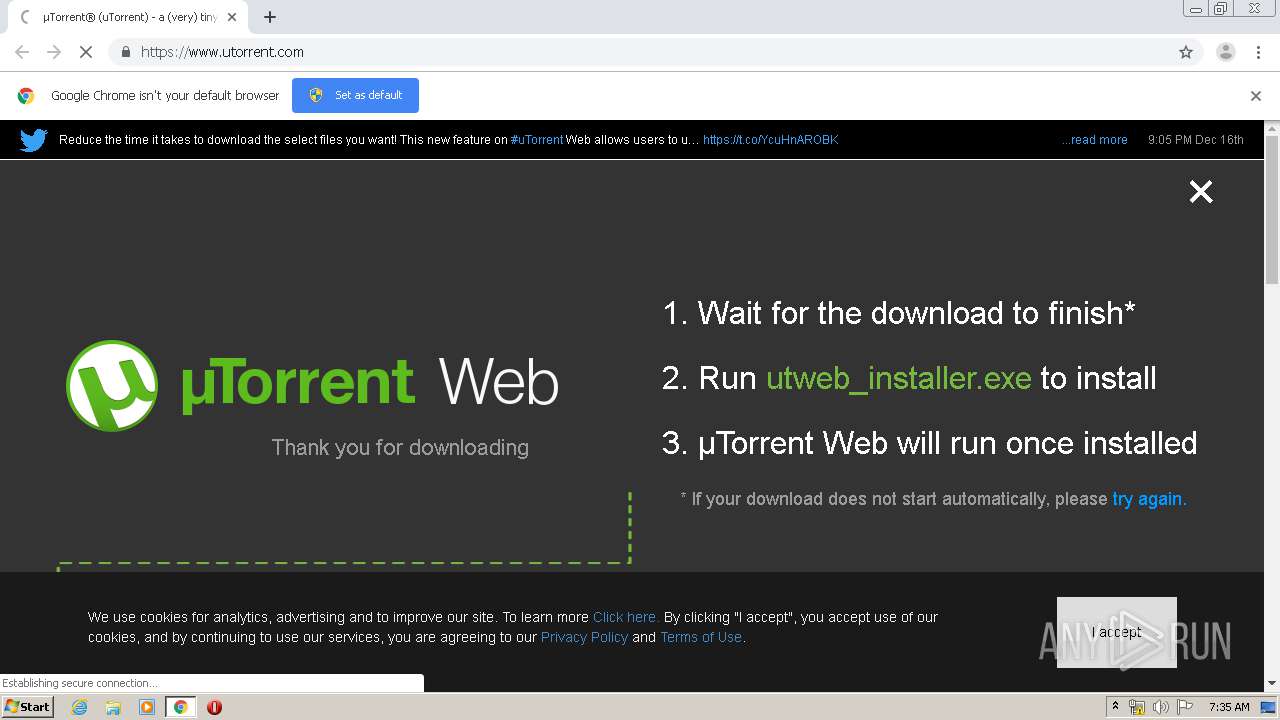Switch to Chrome in the taskbar

(180, 707)
